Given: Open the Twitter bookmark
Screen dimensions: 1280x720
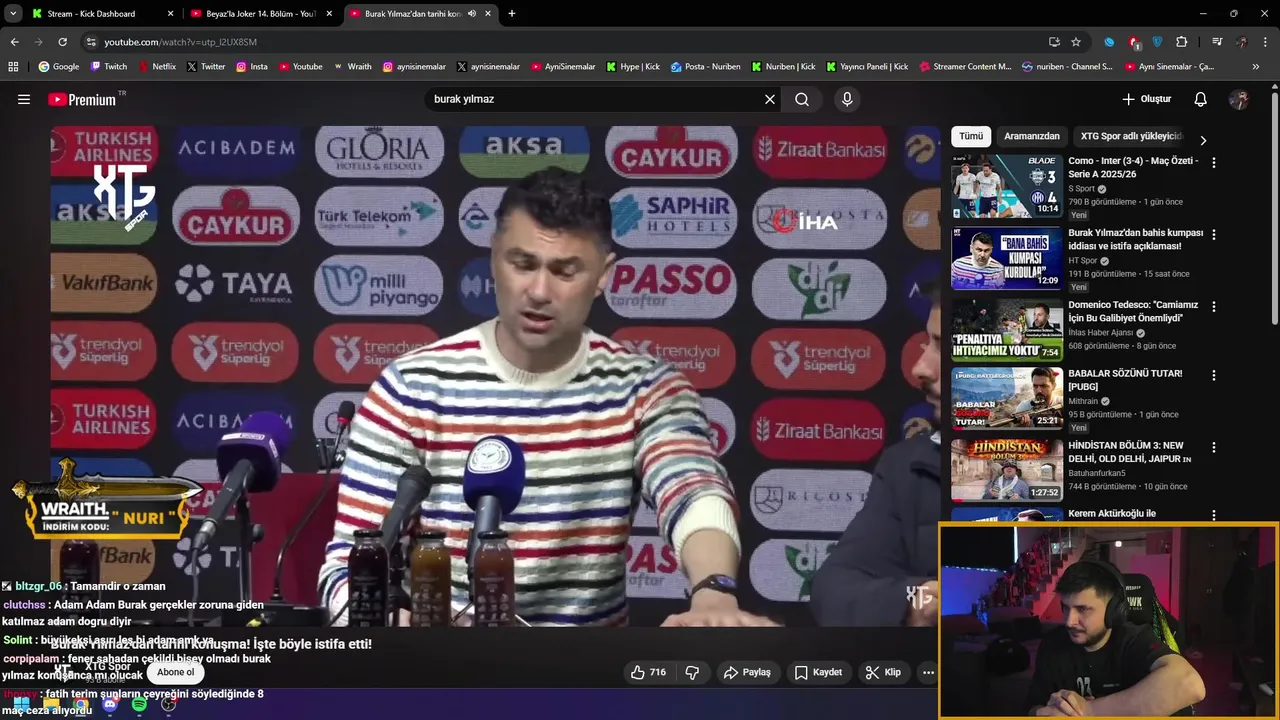Looking at the screenshot, I should click(206, 67).
